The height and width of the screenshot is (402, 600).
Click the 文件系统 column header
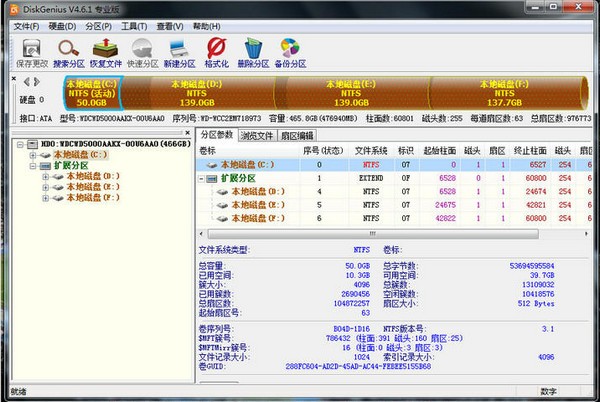(x=371, y=151)
